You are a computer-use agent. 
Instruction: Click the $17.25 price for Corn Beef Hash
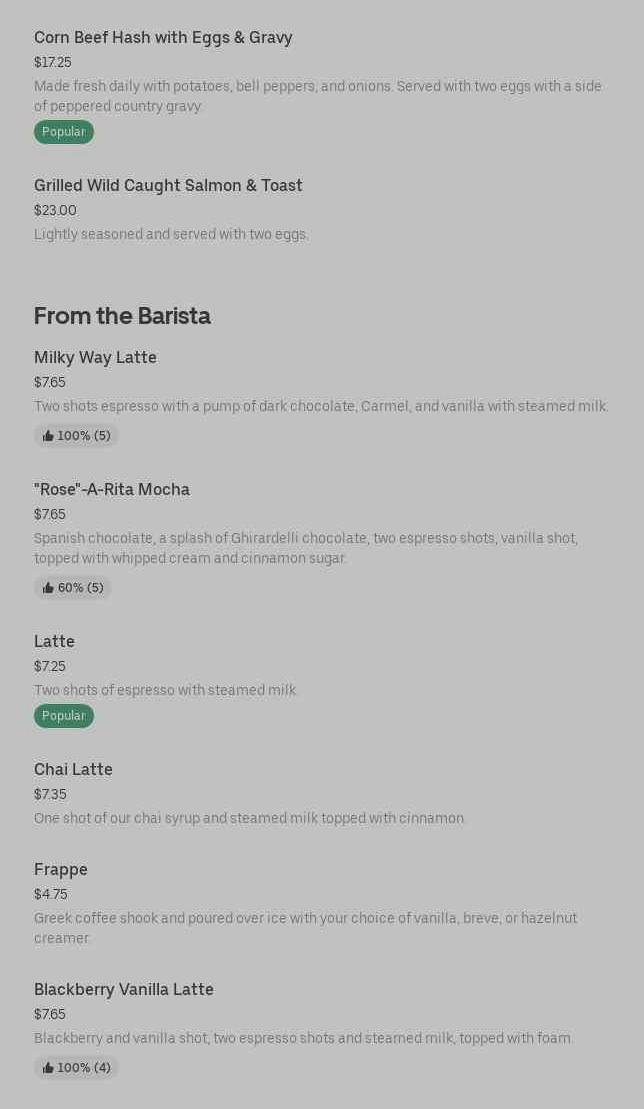click(x=53, y=63)
